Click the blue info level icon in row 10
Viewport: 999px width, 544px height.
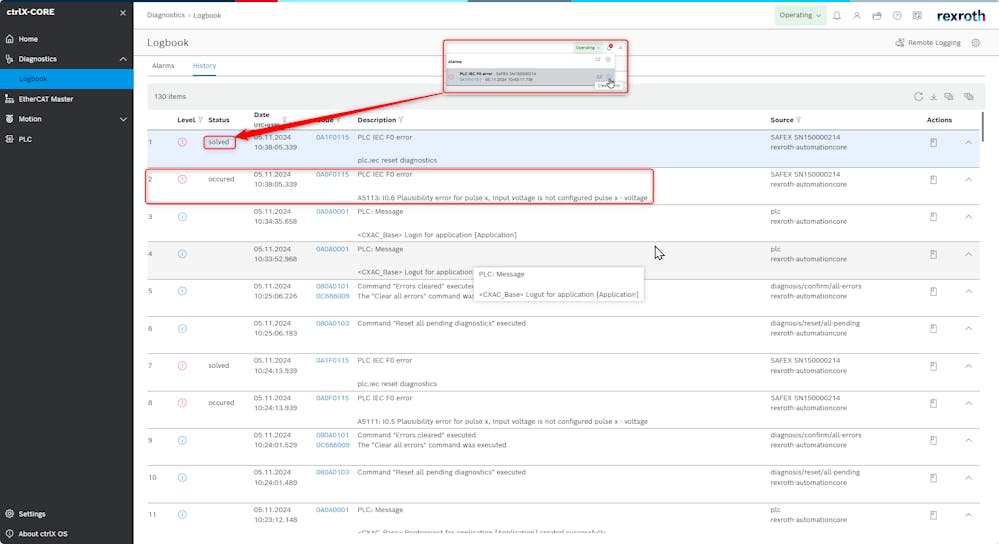tap(182, 477)
